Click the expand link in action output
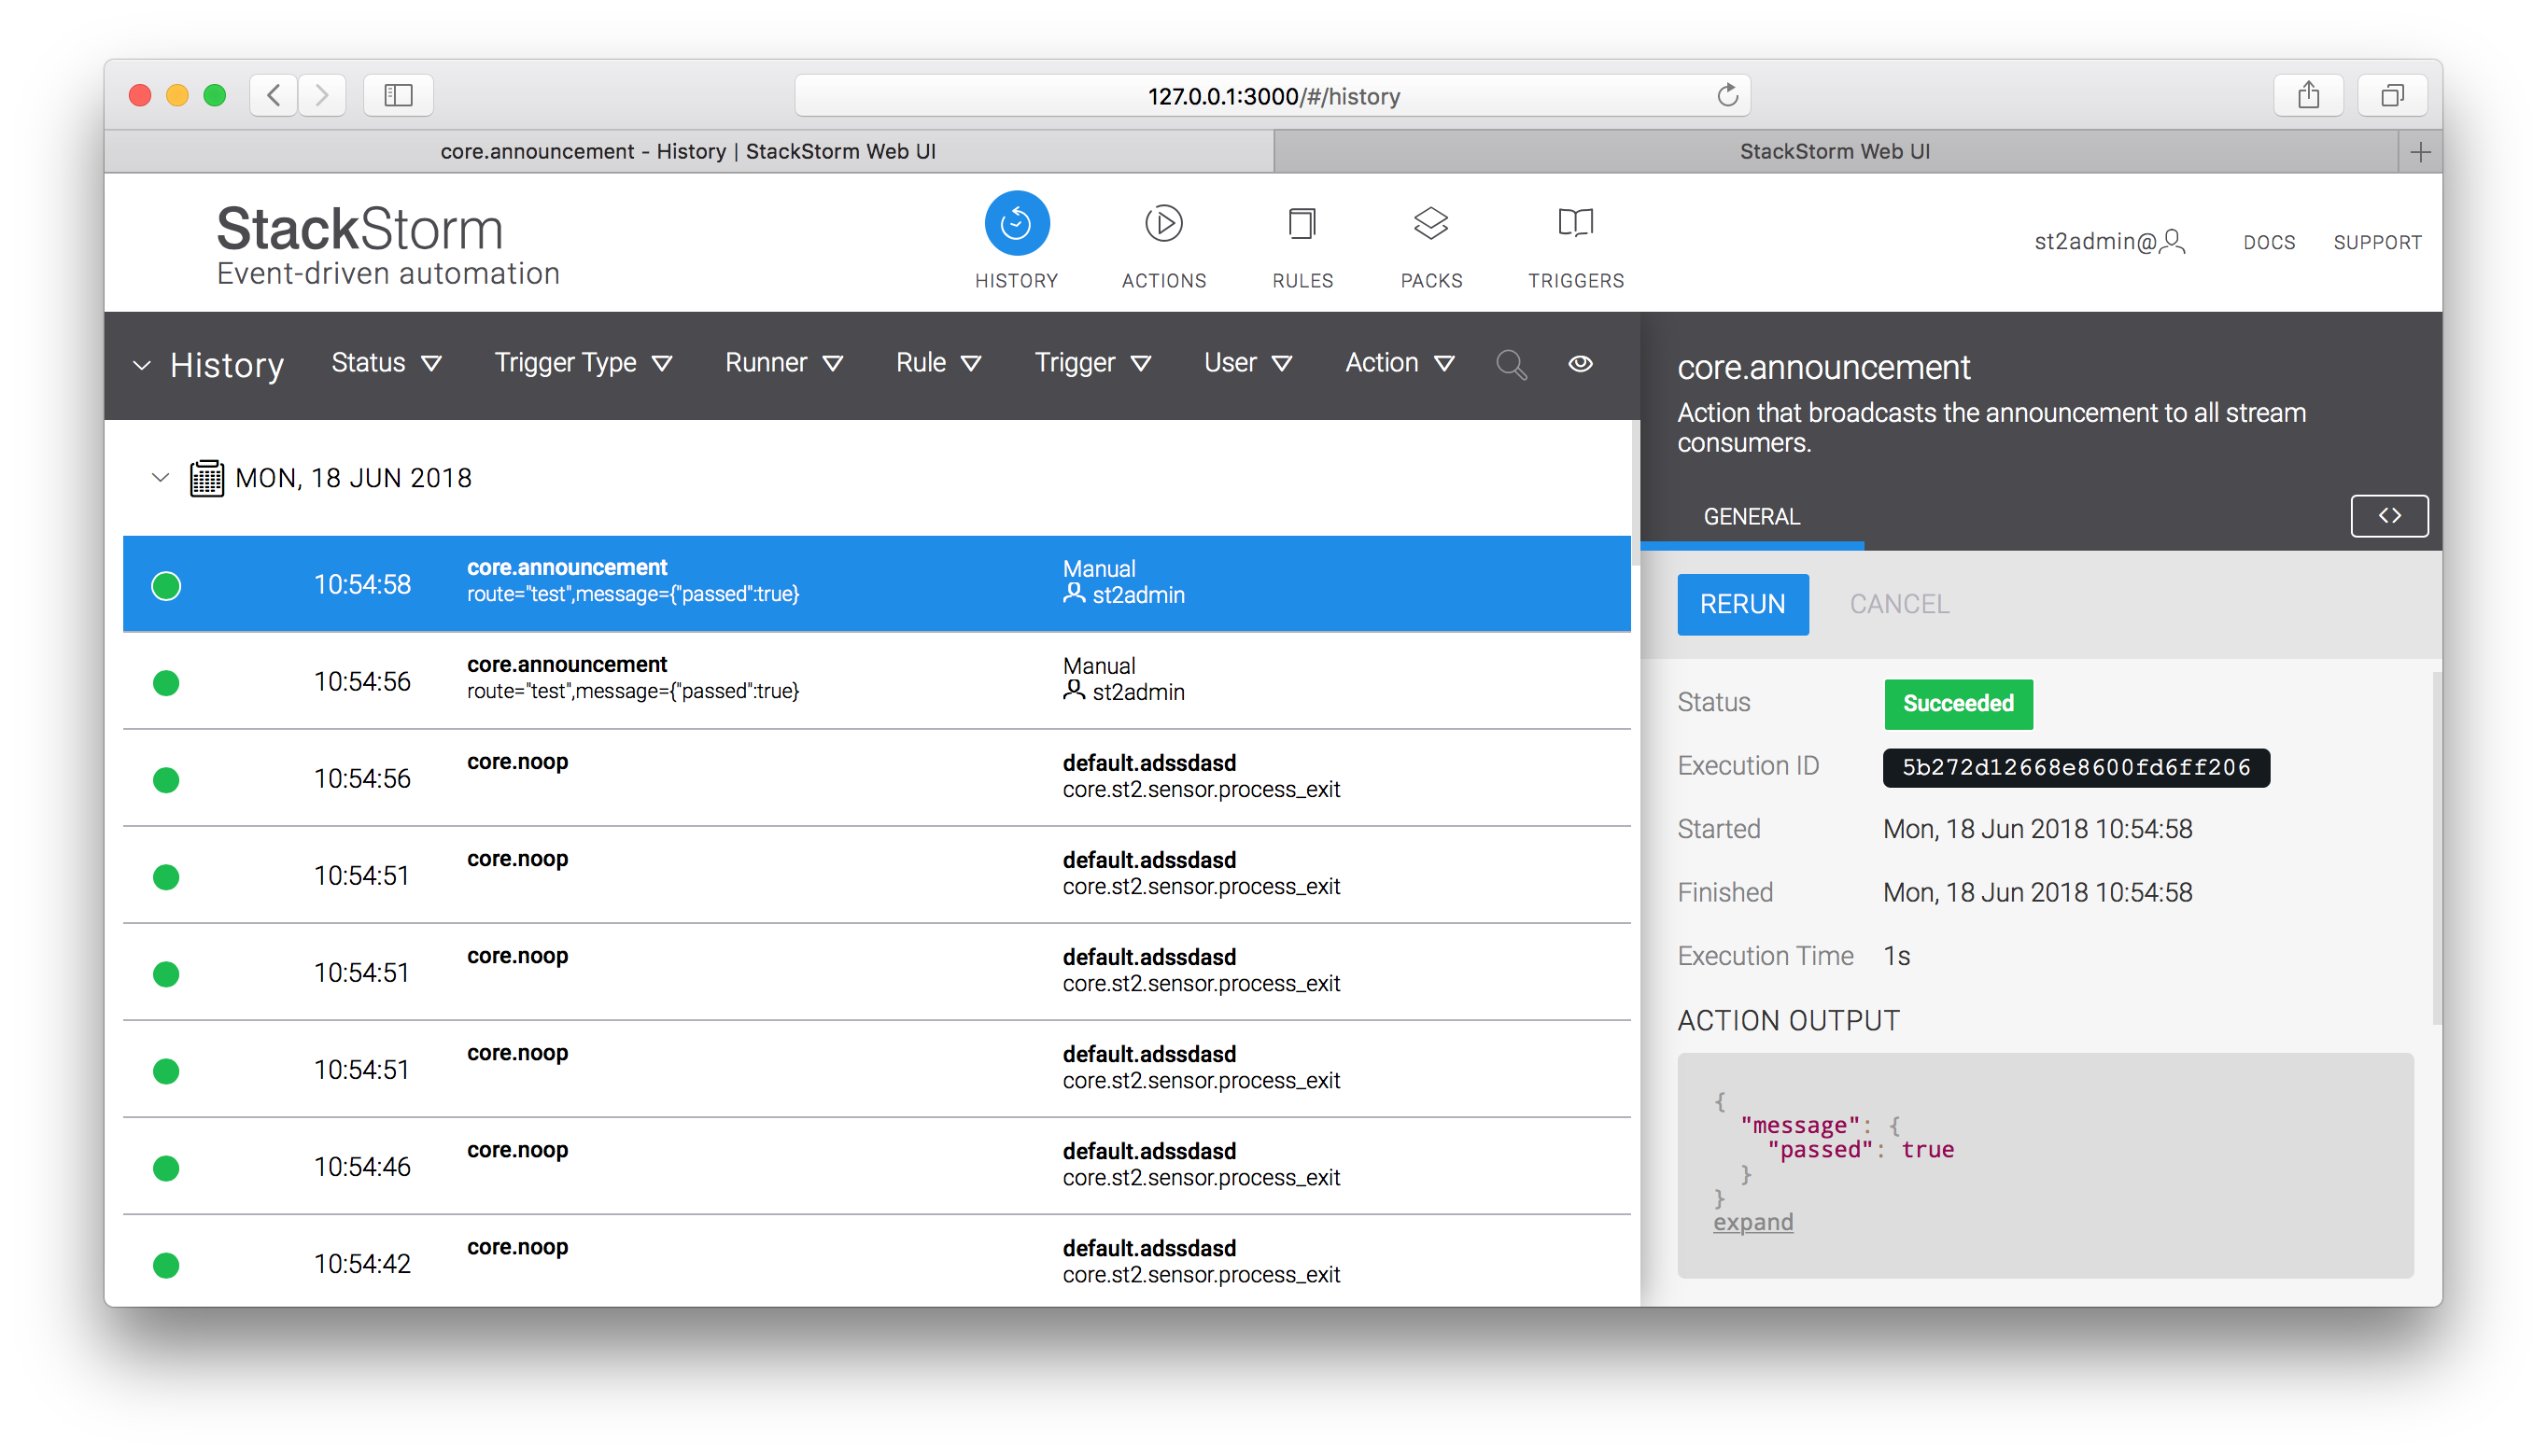The width and height of the screenshot is (2547, 1456). [1752, 1222]
